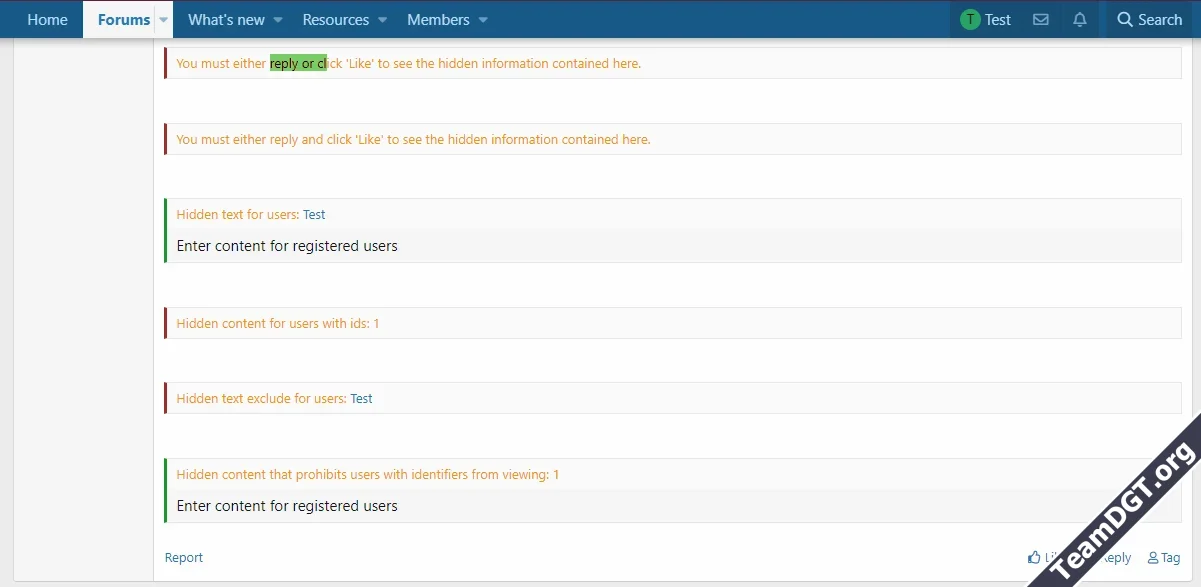The image size is (1201, 587).
Task: Click the Report link
Action: point(184,557)
